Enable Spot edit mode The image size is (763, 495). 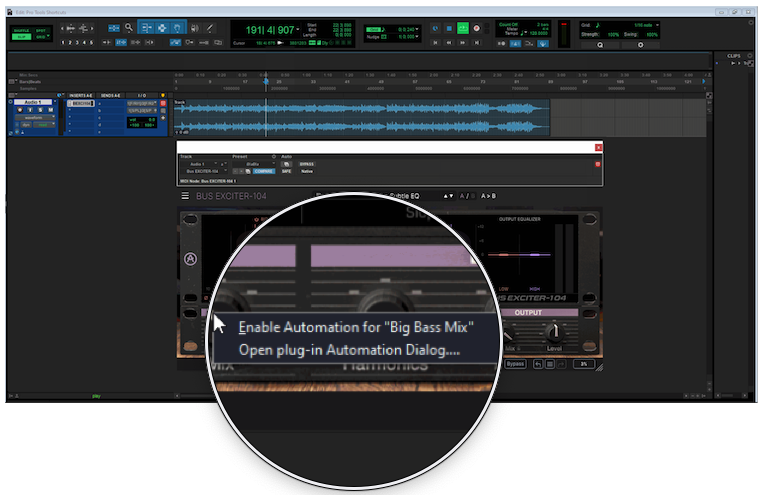pyautogui.click(x=41, y=30)
